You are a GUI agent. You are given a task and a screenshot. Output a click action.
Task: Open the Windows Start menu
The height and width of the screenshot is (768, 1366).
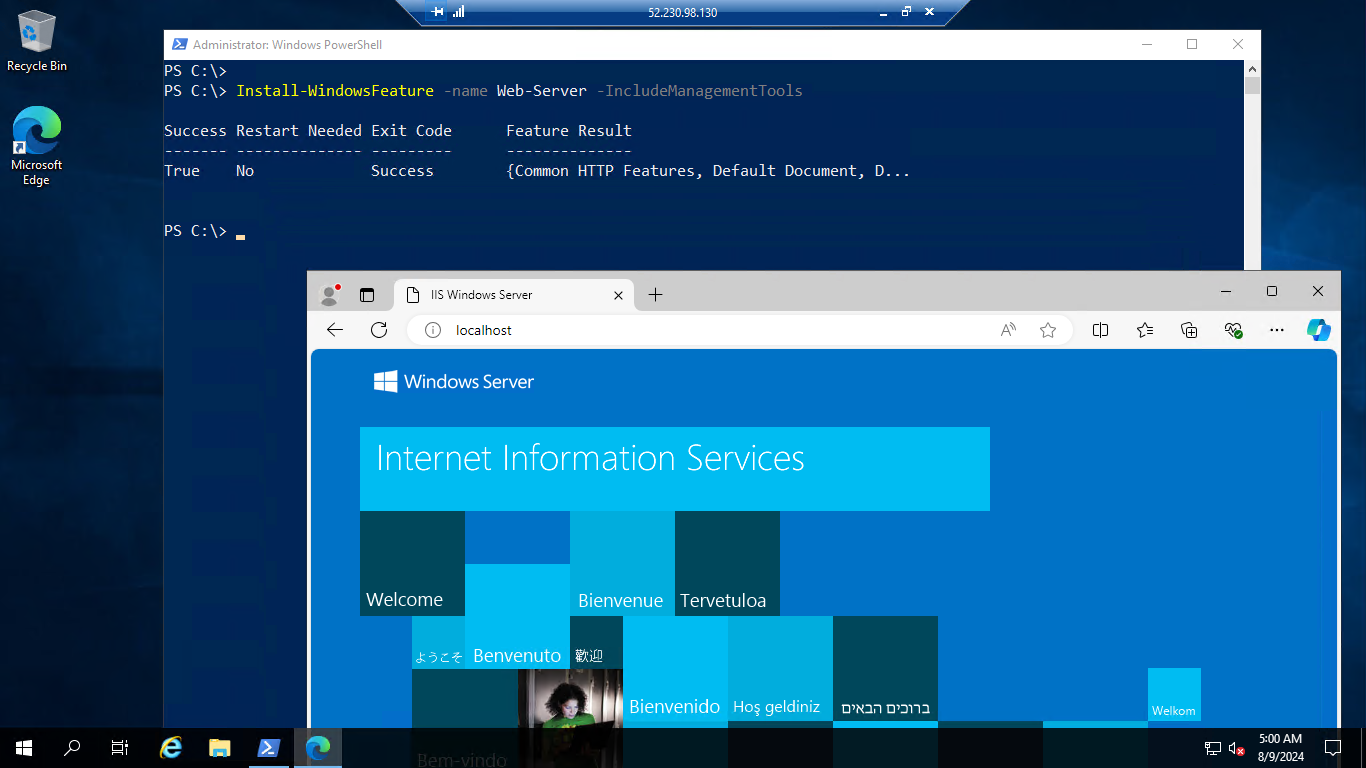tap(24, 747)
